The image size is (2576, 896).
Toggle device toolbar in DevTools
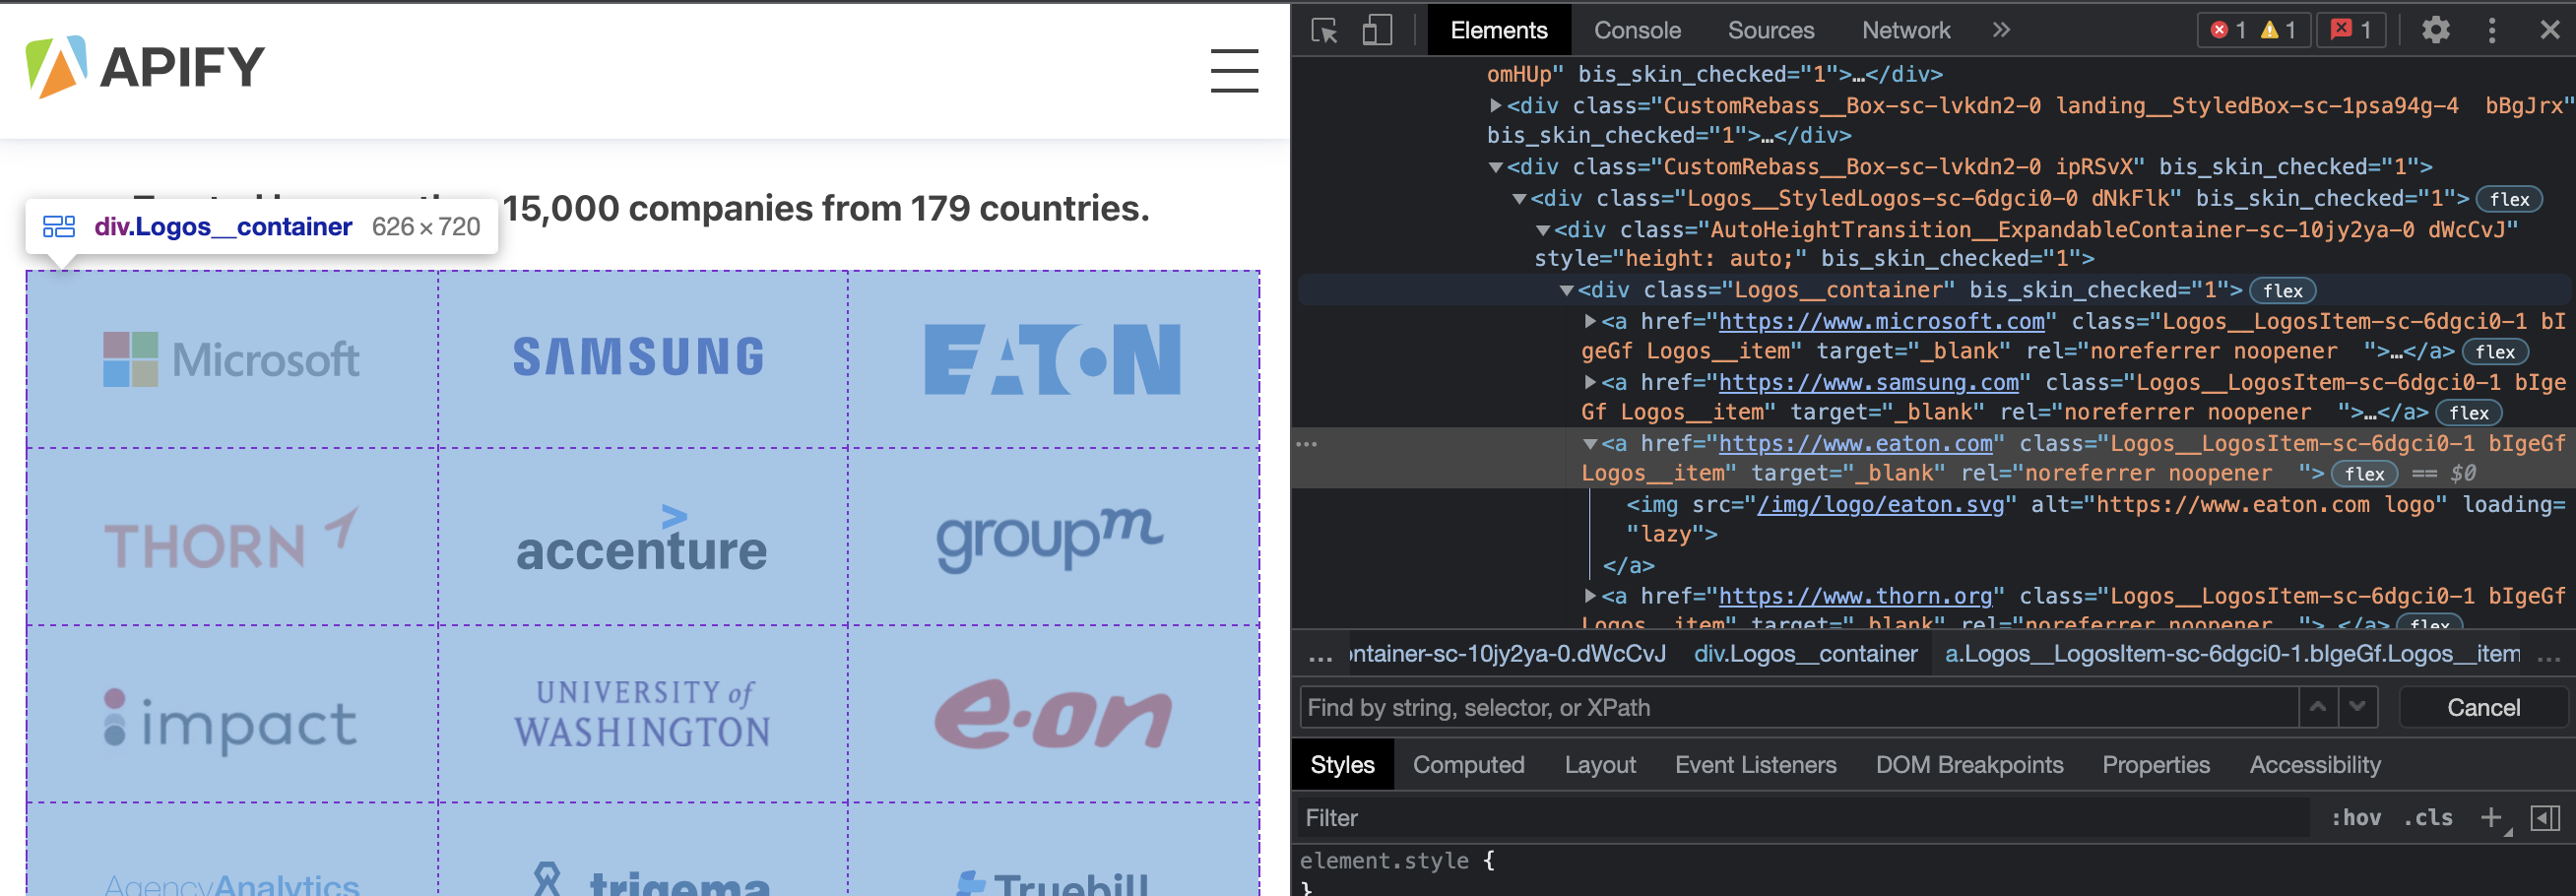pyautogui.click(x=1377, y=31)
